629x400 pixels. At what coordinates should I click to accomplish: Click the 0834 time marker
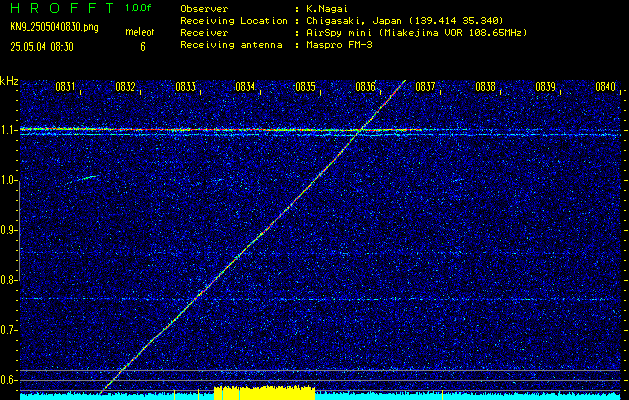coord(245,87)
